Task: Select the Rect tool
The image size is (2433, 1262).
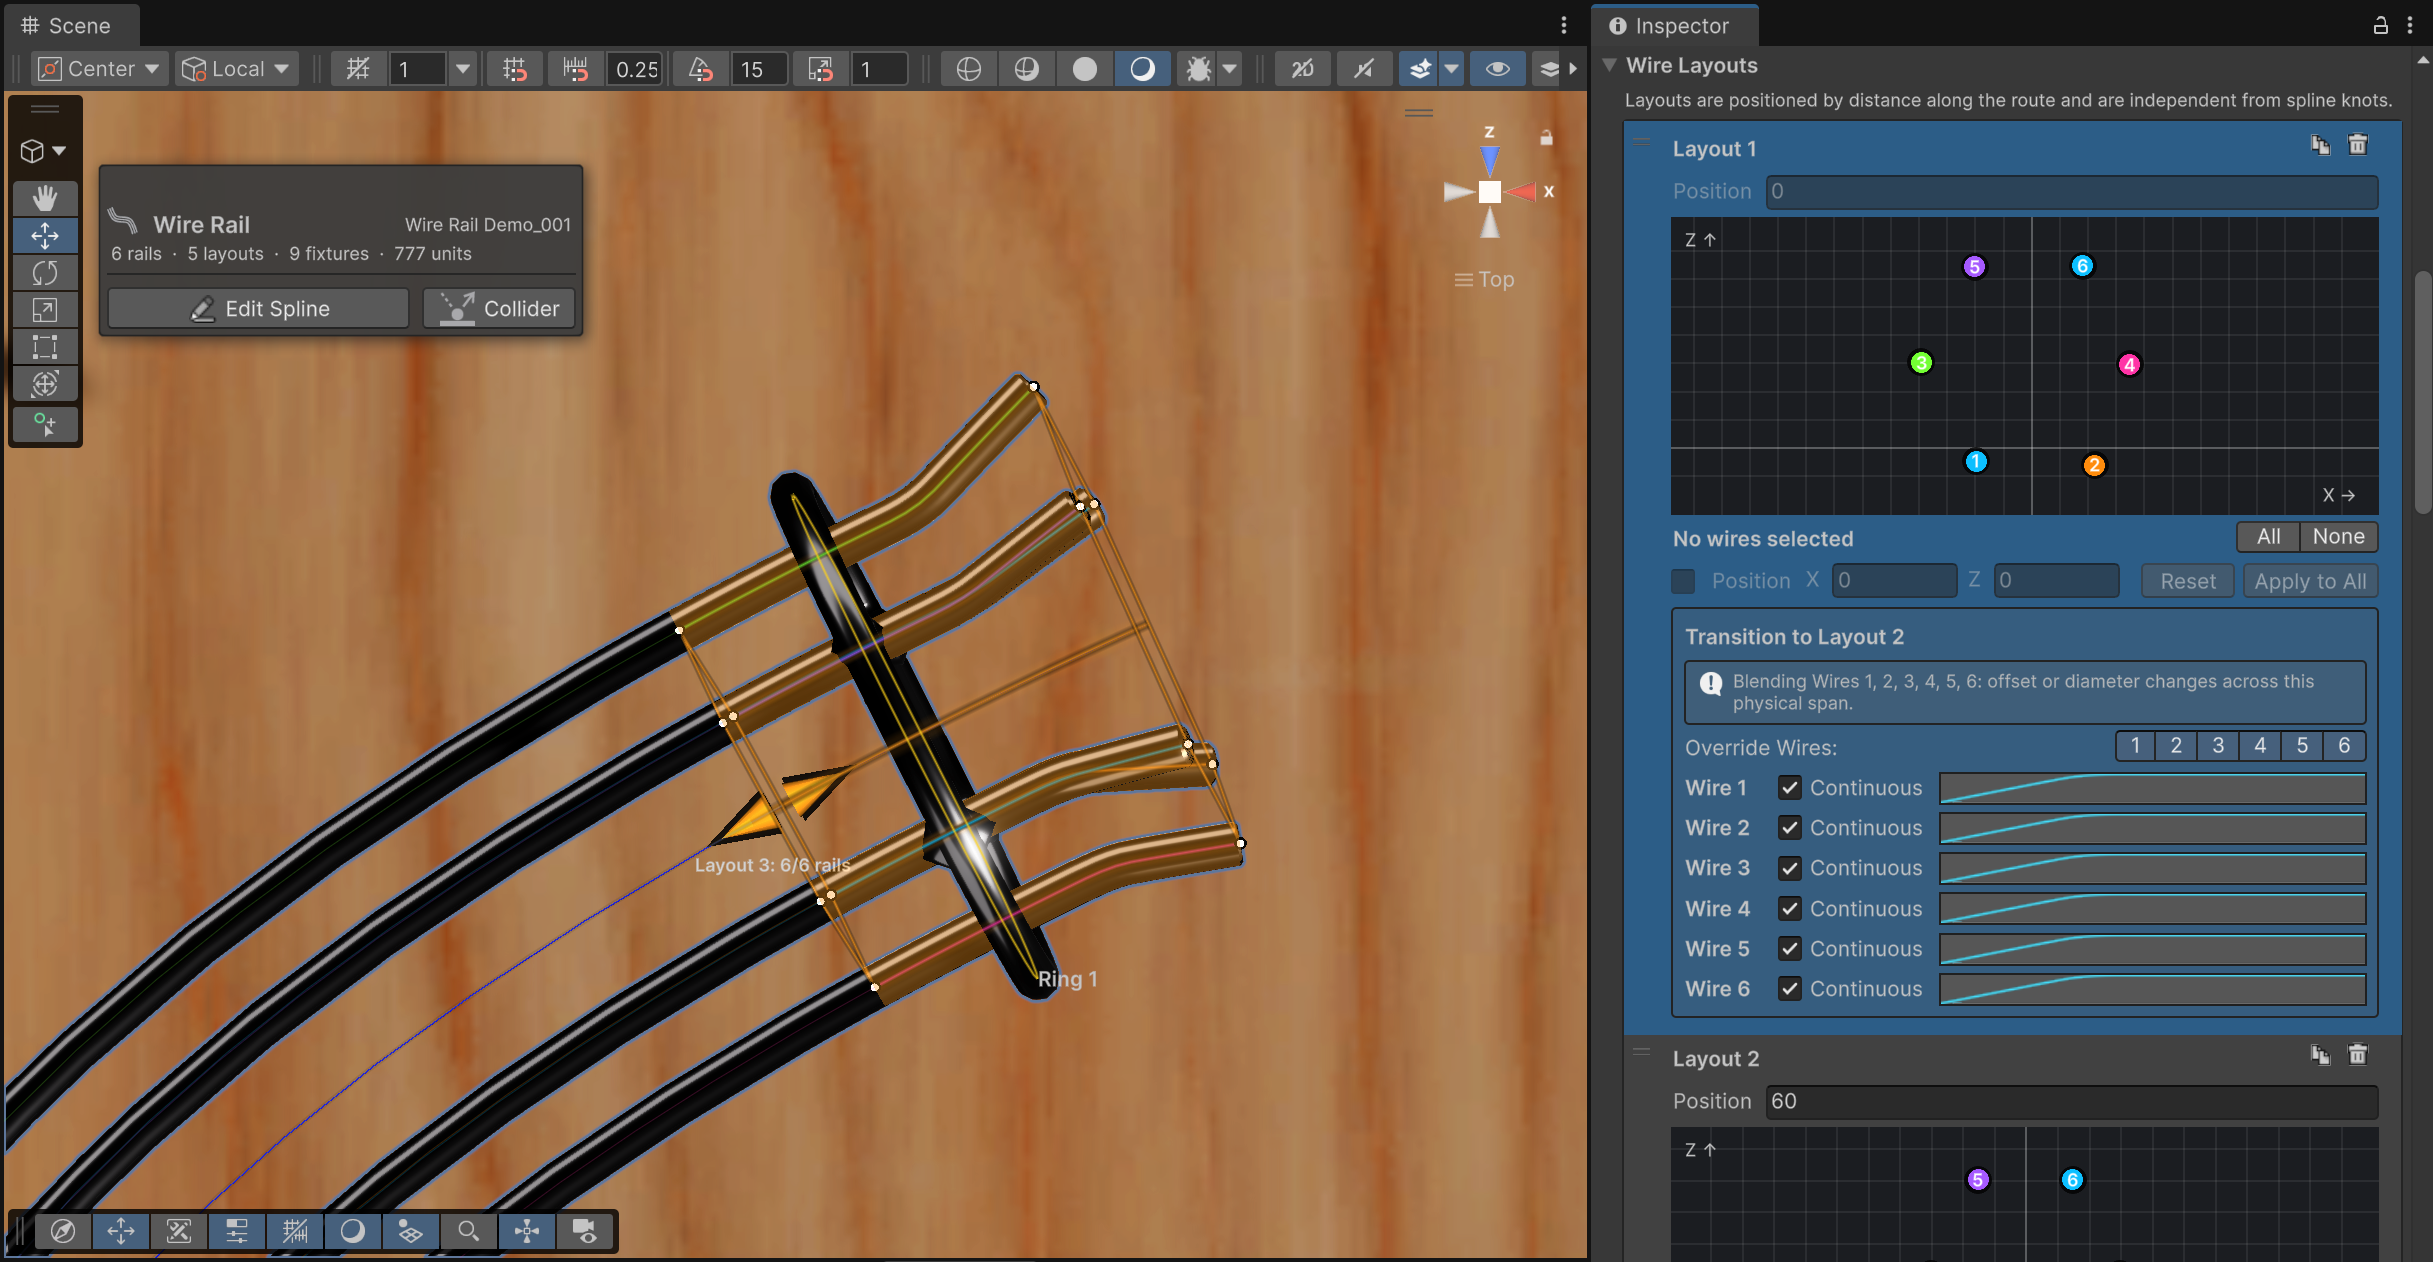Action: point(45,347)
